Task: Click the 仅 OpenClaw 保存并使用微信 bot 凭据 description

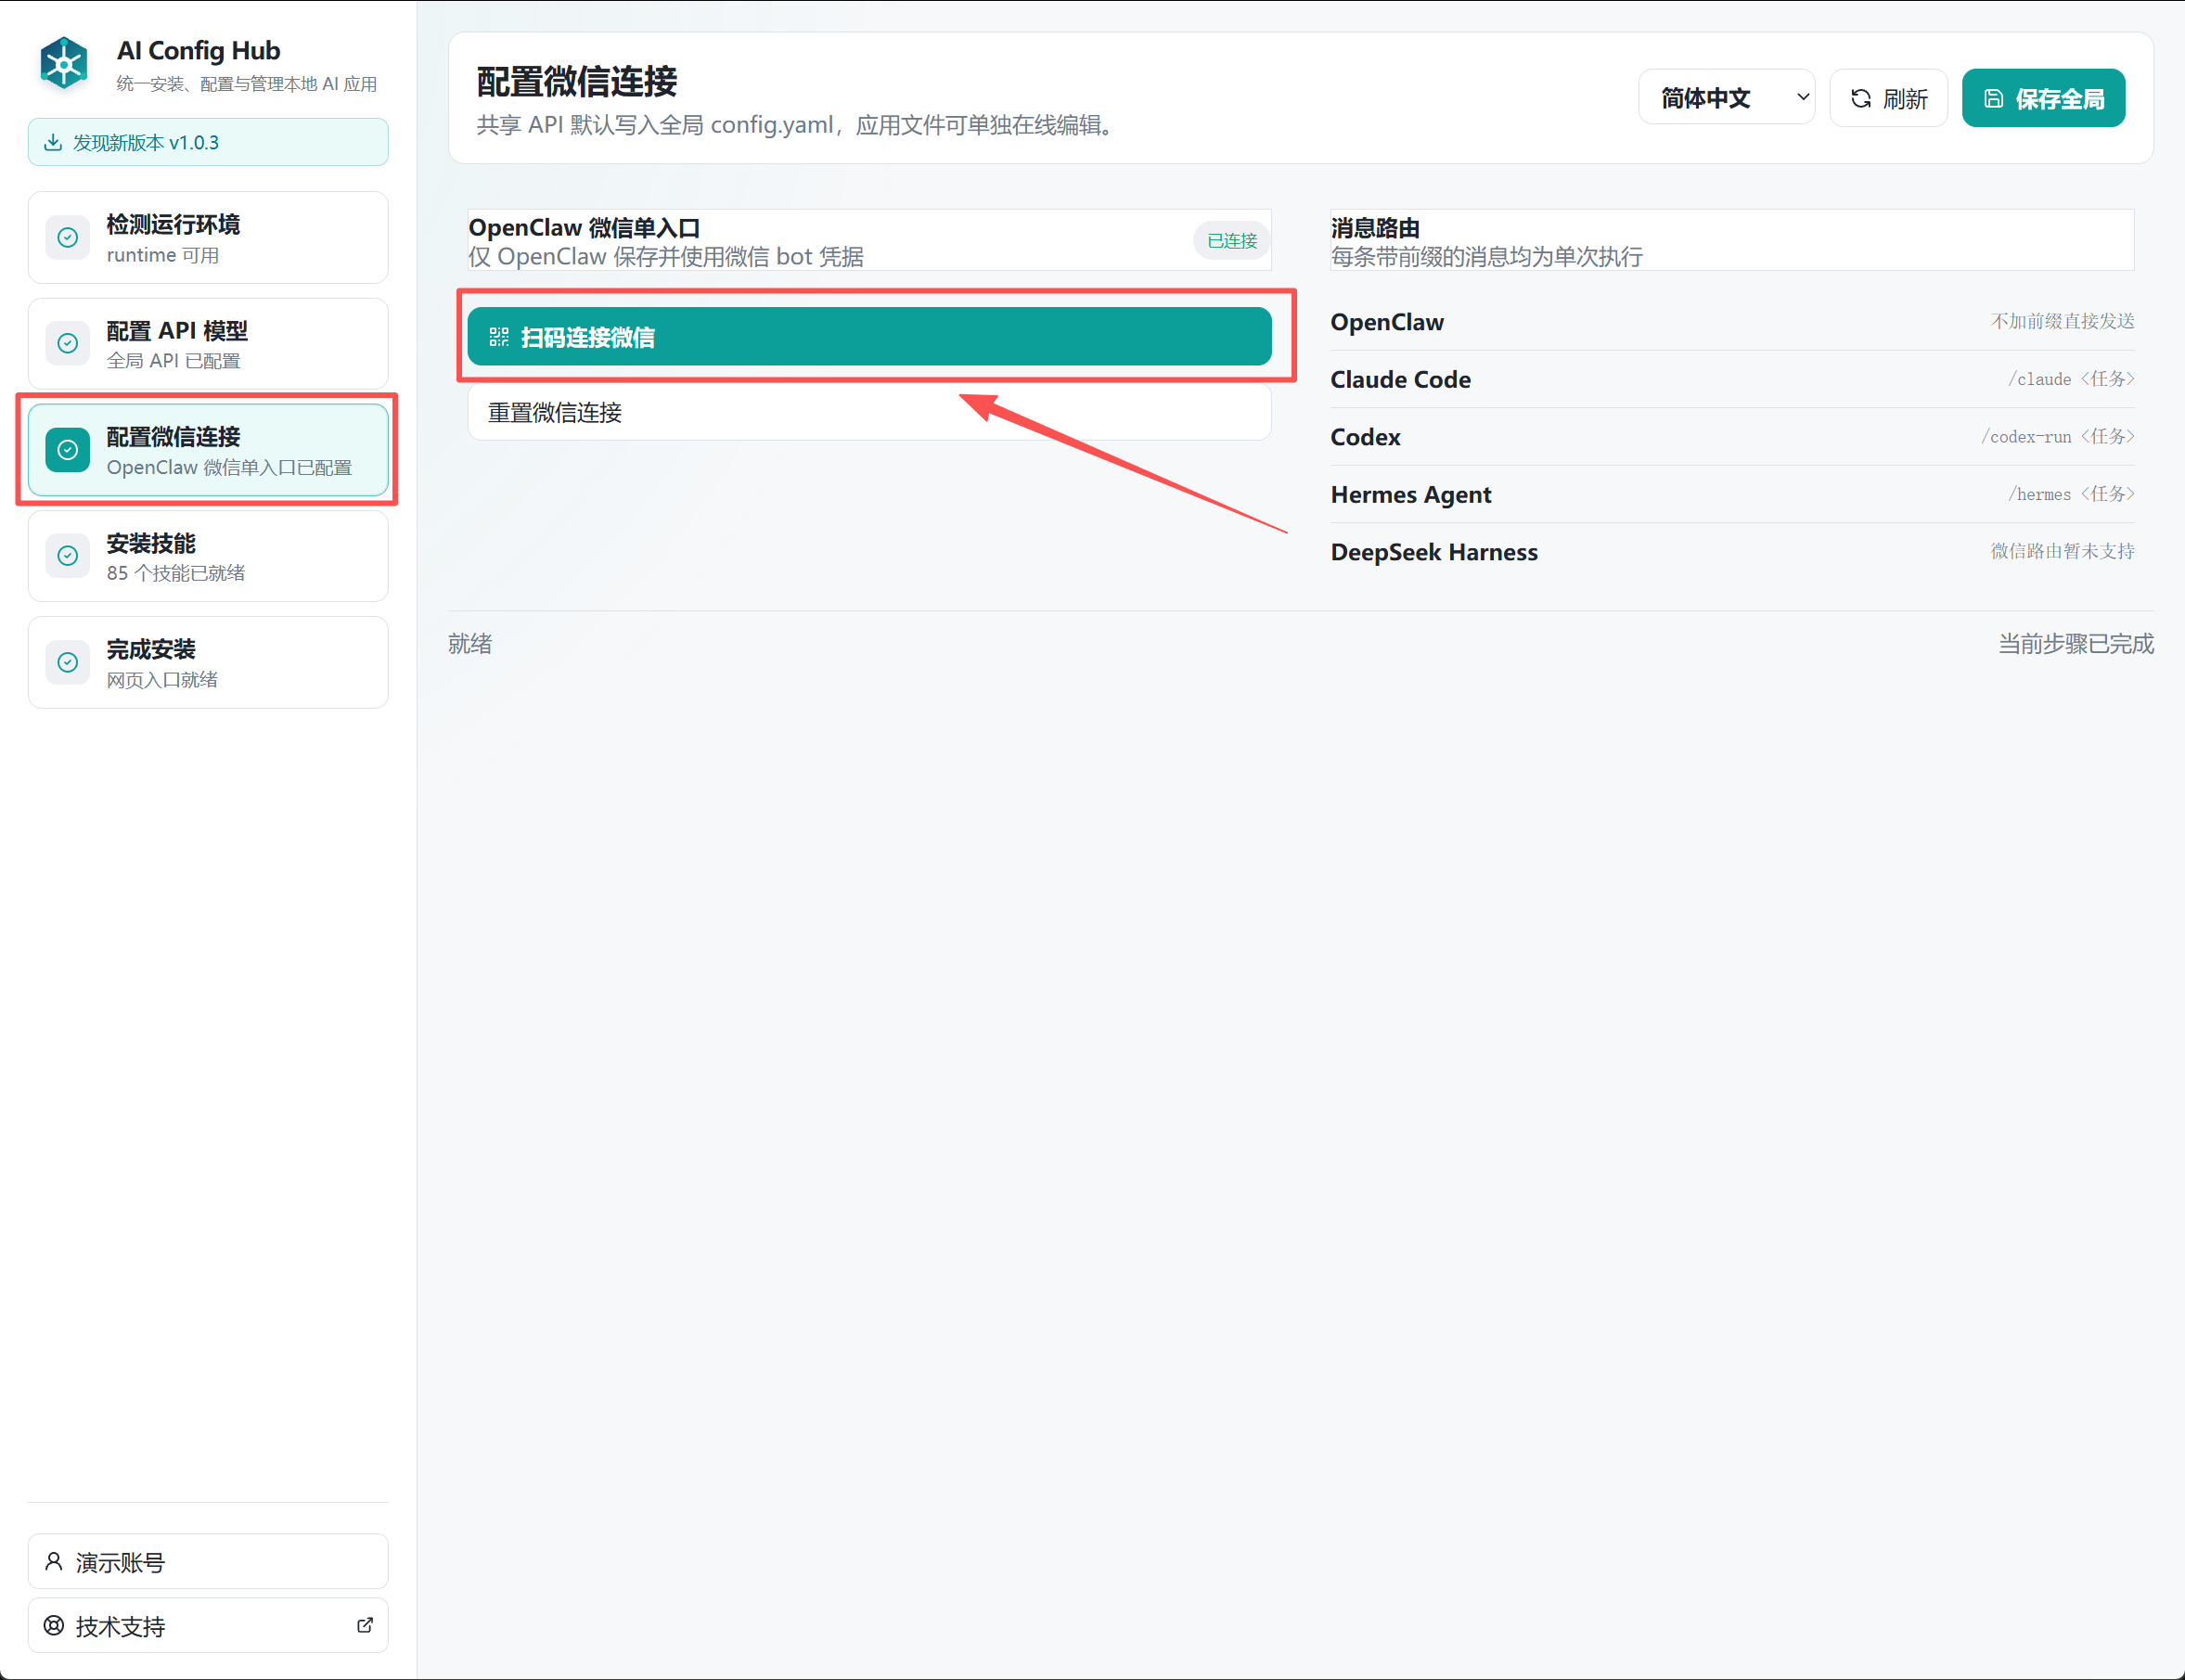Action: [x=667, y=257]
